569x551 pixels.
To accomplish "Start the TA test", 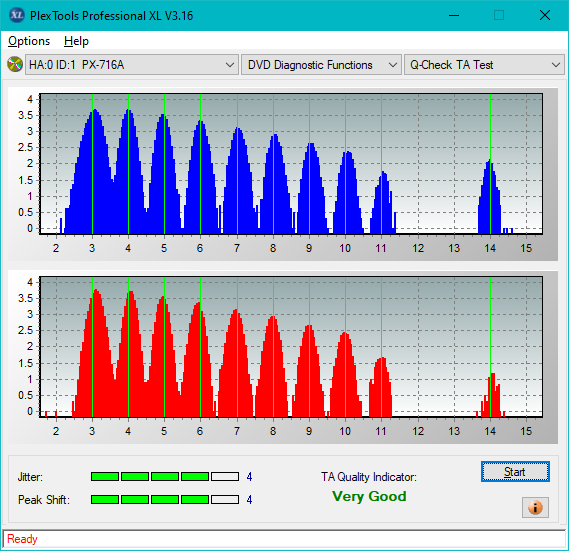I will click(x=515, y=472).
